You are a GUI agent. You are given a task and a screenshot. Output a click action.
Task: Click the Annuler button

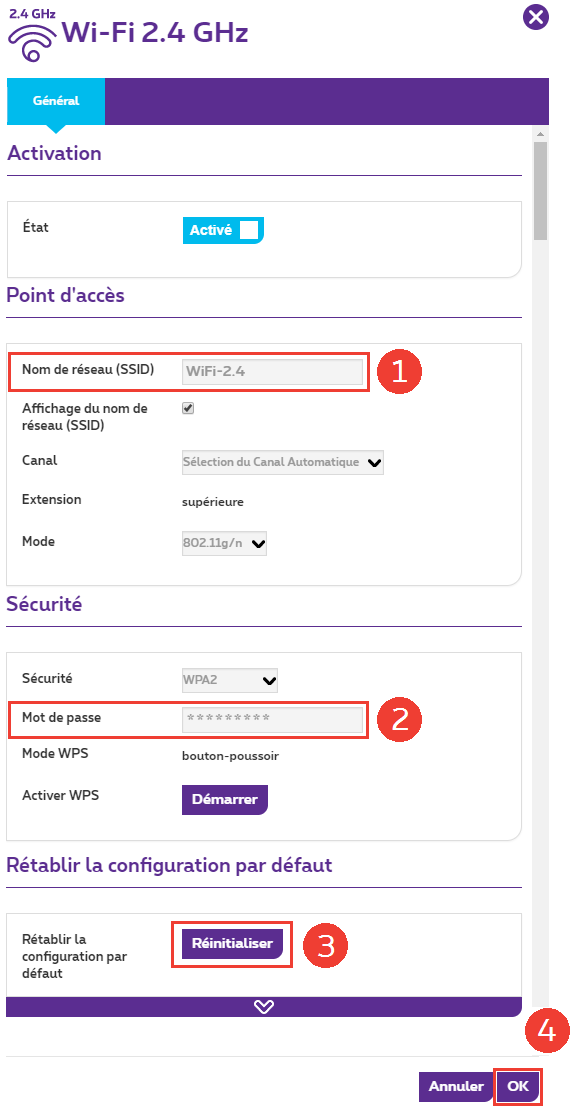pyautogui.click(x=456, y=1086)
